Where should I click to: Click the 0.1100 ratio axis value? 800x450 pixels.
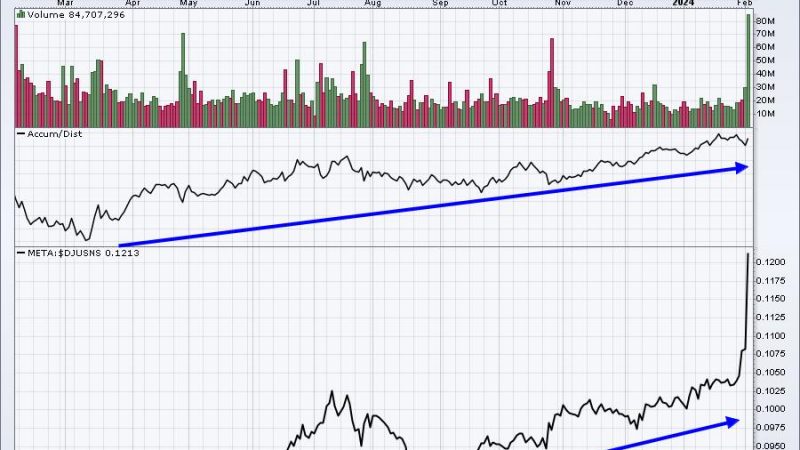point(770,336)
